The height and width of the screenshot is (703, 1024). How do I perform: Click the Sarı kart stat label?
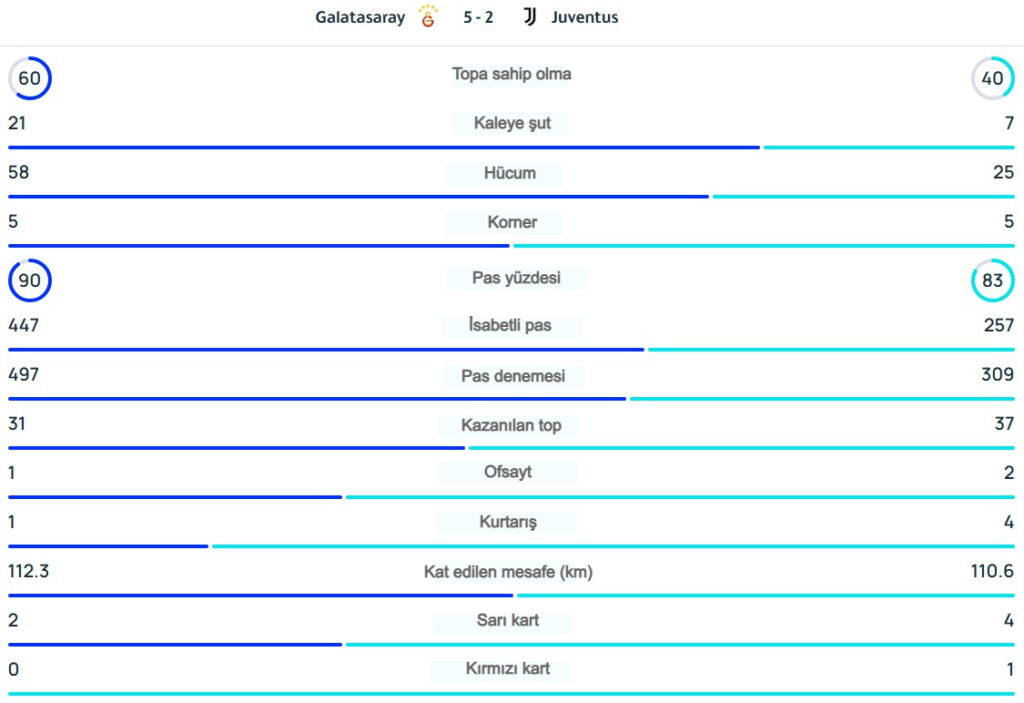[508, 620]
